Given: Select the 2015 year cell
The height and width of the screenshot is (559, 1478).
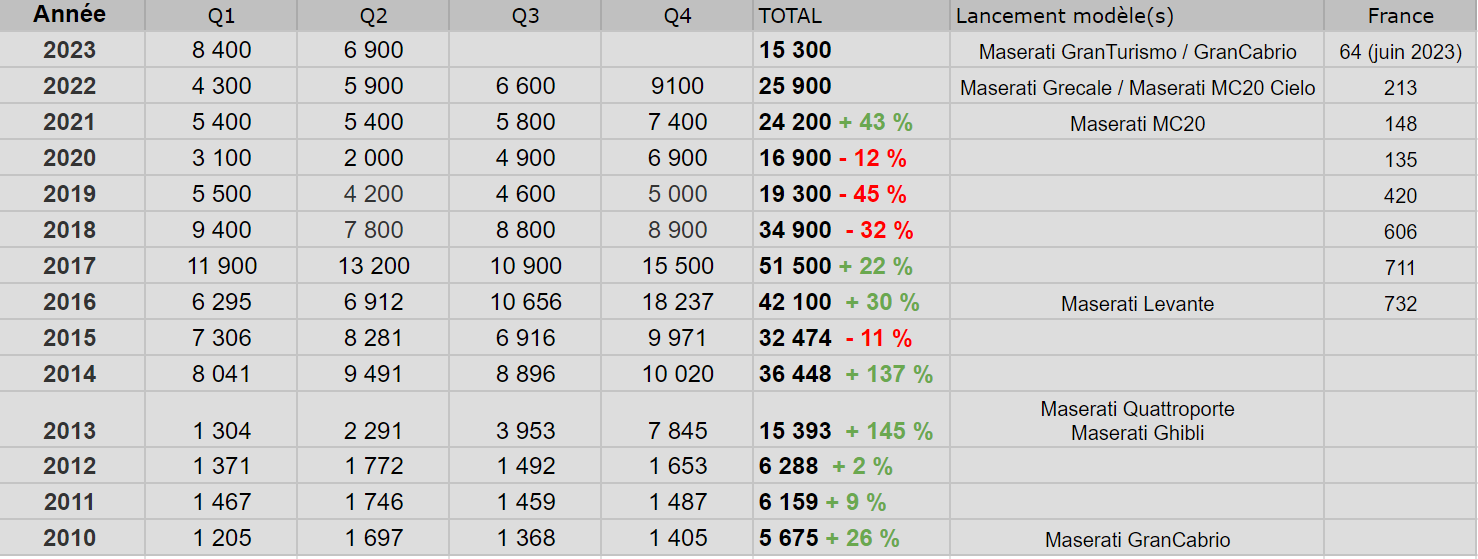Looking at the screenshot, I should pyautogui.click(x=72, y=338).
